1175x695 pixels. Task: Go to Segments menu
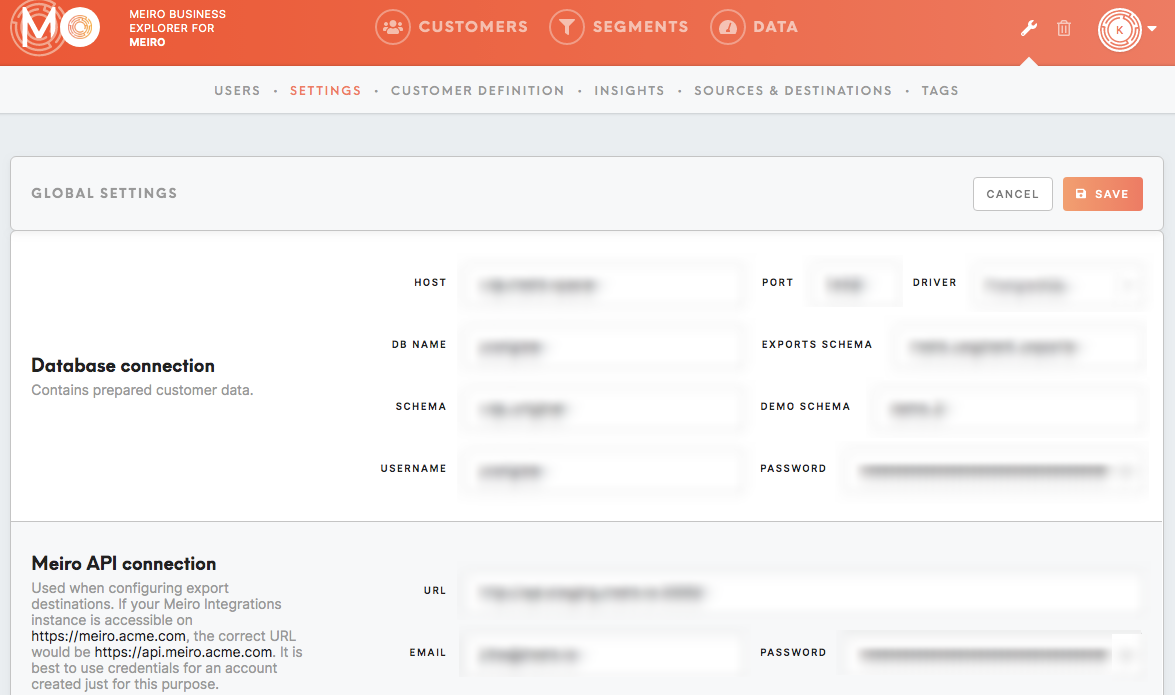[641, 27]
